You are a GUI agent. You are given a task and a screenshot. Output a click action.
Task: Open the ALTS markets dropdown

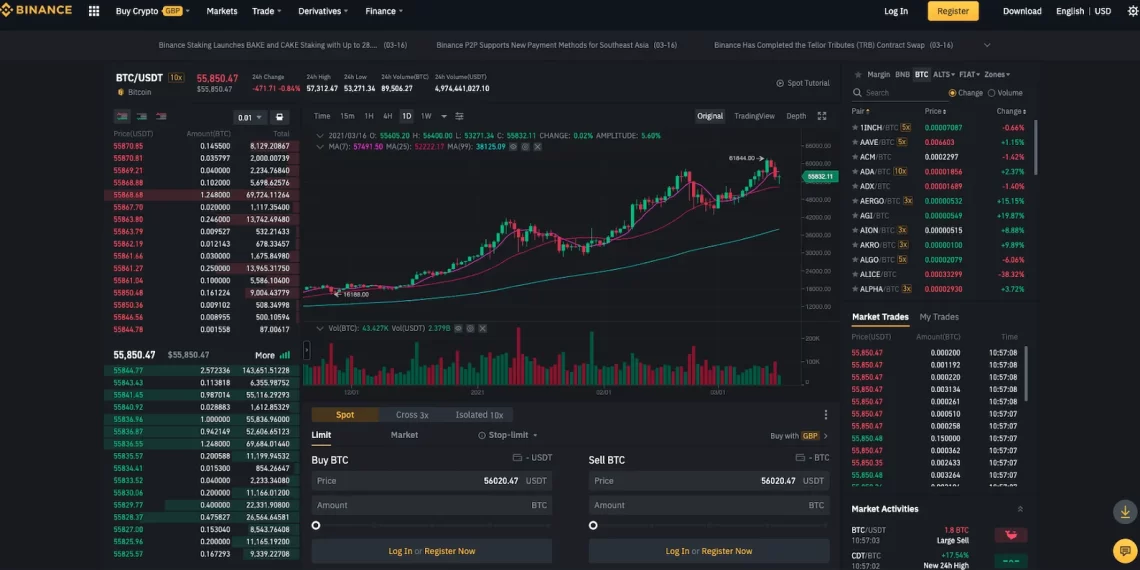943,74
